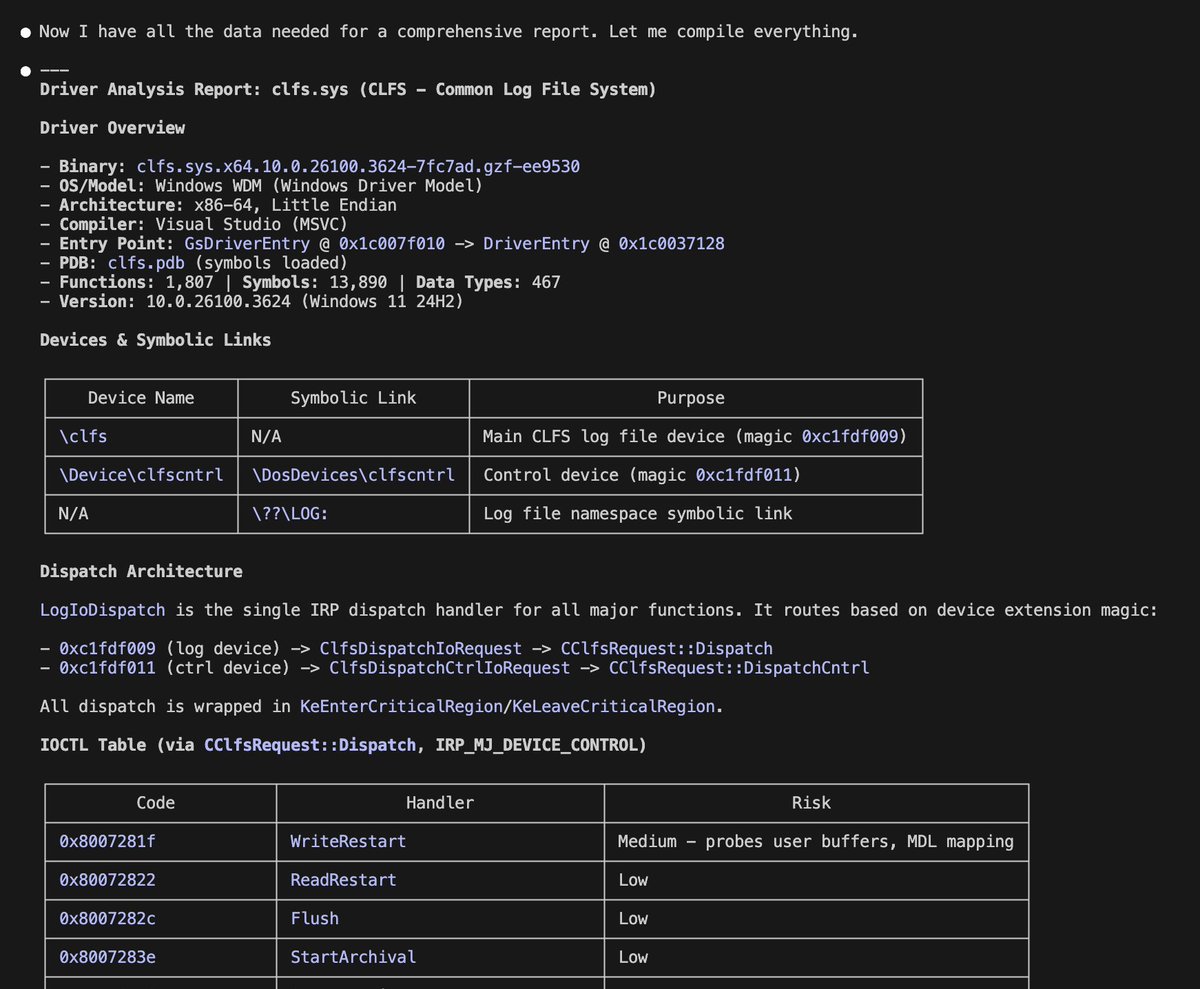Image resolution: width=1200 pixels, height=989 pixels.
Task: Select the IOCTL code 0x8007281f
Action: click(107, 841)
